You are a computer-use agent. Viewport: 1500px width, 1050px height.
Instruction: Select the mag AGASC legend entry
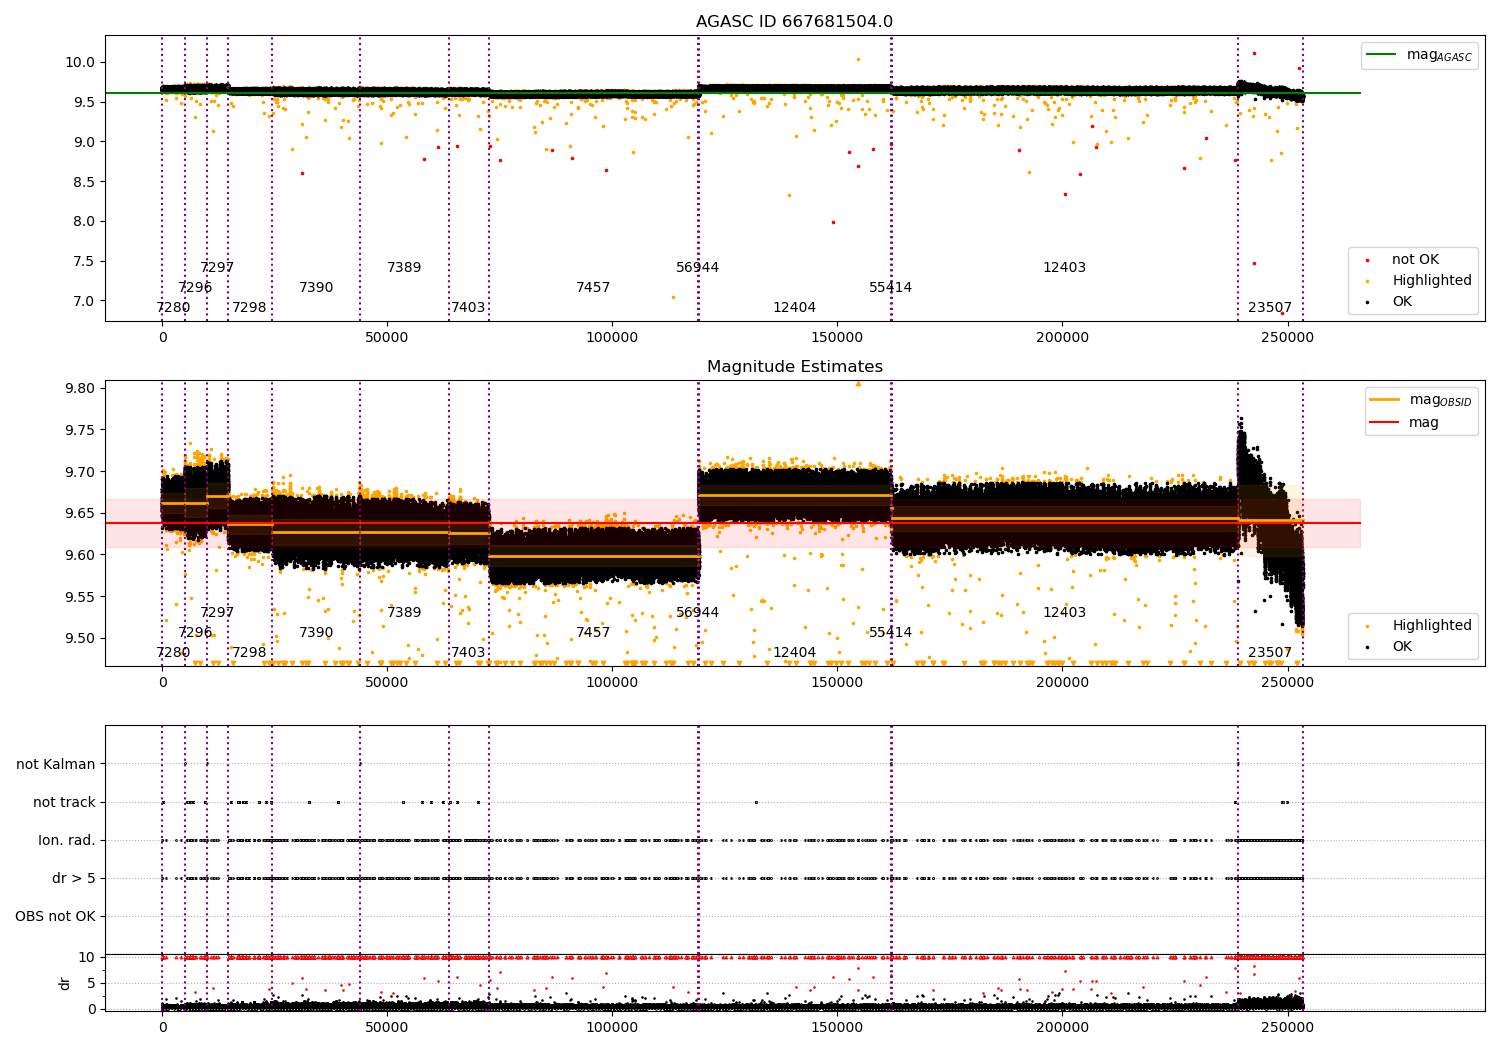1419,55
